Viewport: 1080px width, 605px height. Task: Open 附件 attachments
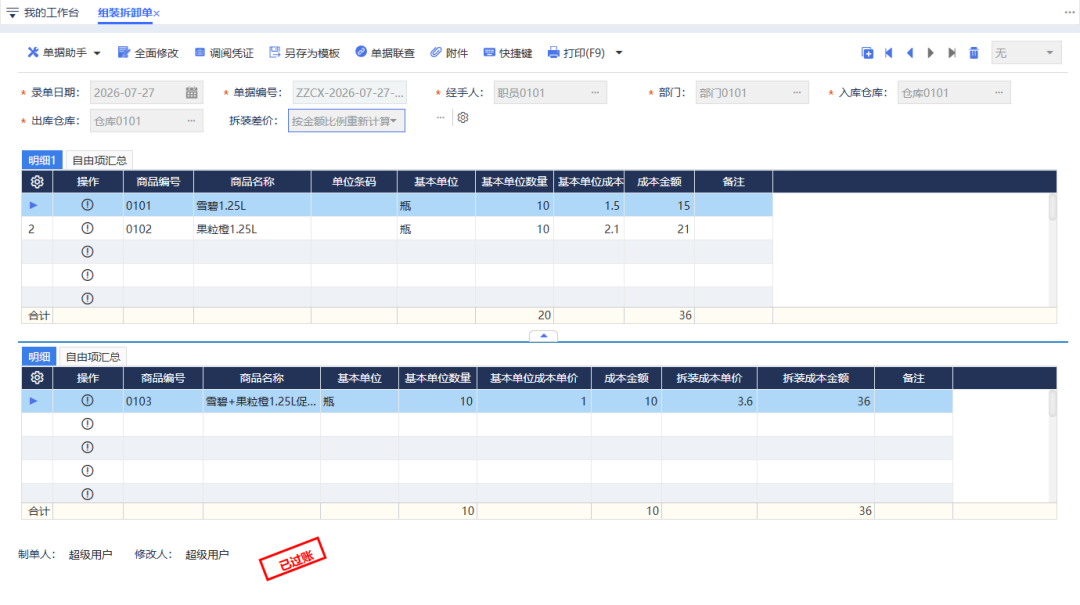click(449, 53)
